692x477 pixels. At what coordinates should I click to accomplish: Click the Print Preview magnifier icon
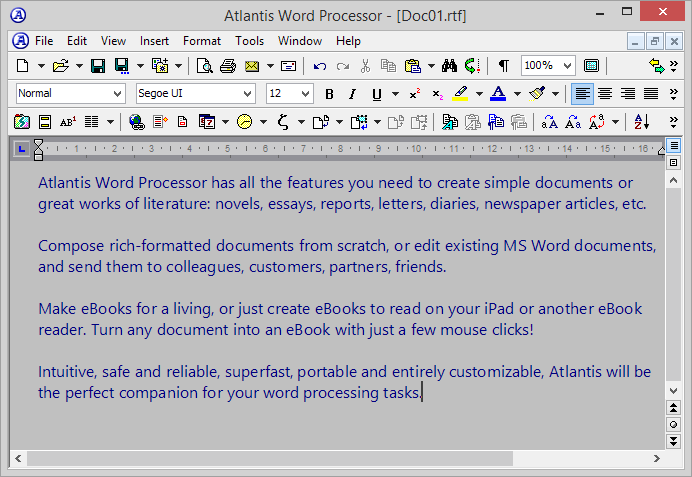[x=205, y=66]
